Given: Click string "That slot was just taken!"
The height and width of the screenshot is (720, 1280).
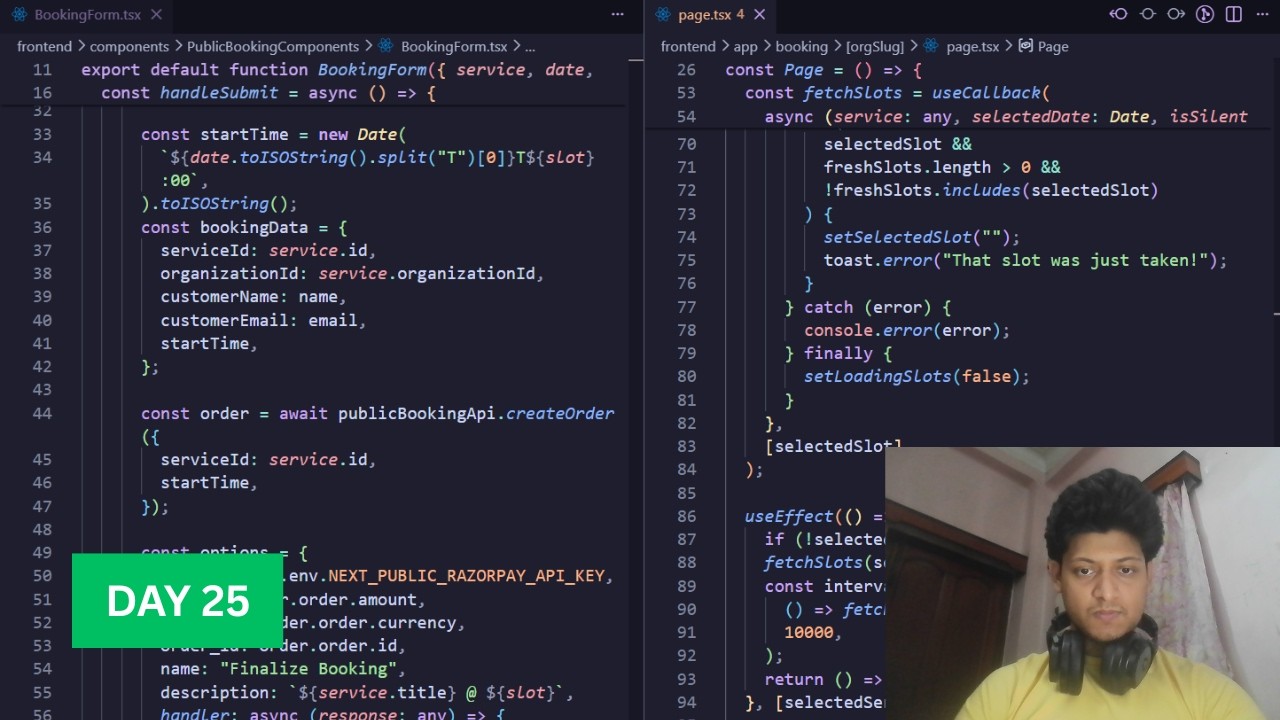Looking at the screenshot, I should click(1074, 260).
